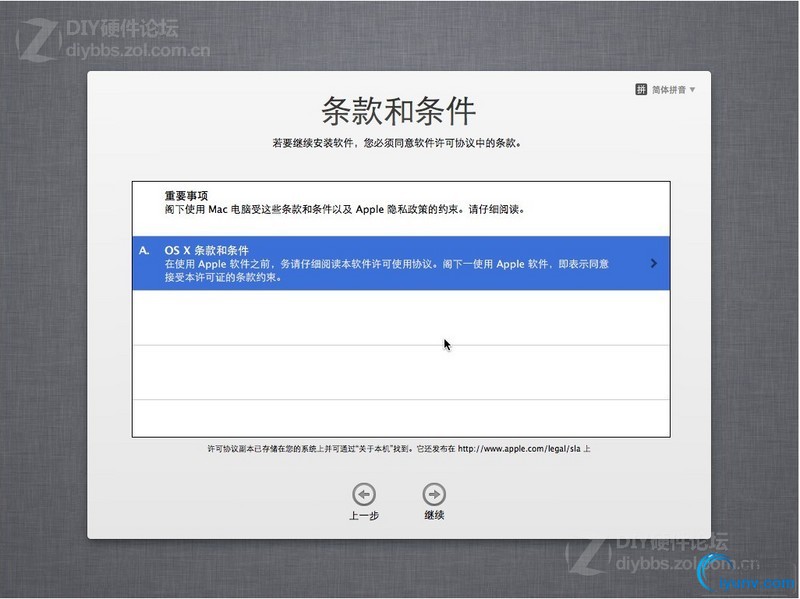Screen dimensions: 800x599
Task: Select the 重要事项 row heading
Action: [186, 196]
